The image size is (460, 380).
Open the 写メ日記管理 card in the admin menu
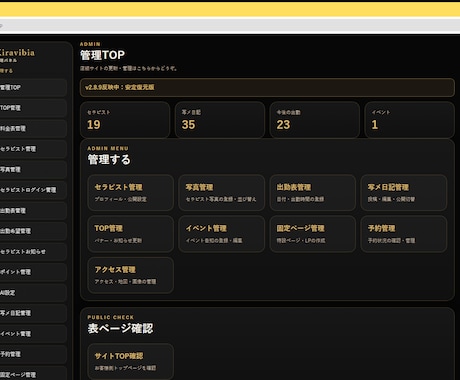pos(404,193)
